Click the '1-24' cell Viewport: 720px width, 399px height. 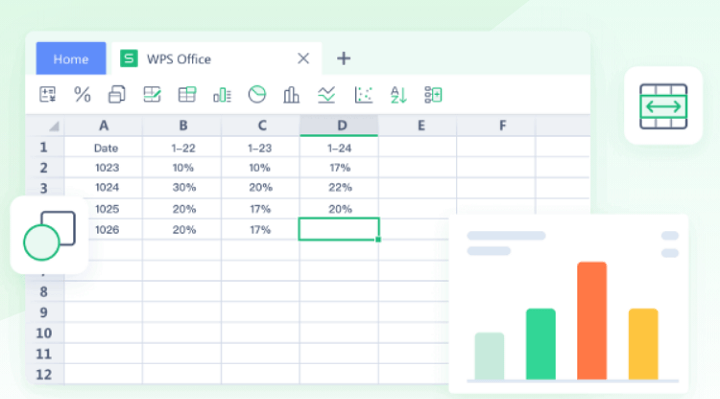pos(339,147)
